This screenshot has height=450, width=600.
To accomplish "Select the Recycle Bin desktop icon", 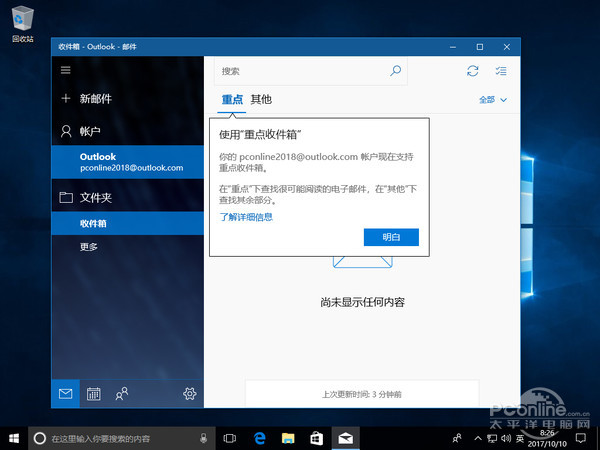I will click(x=23, y=24).
